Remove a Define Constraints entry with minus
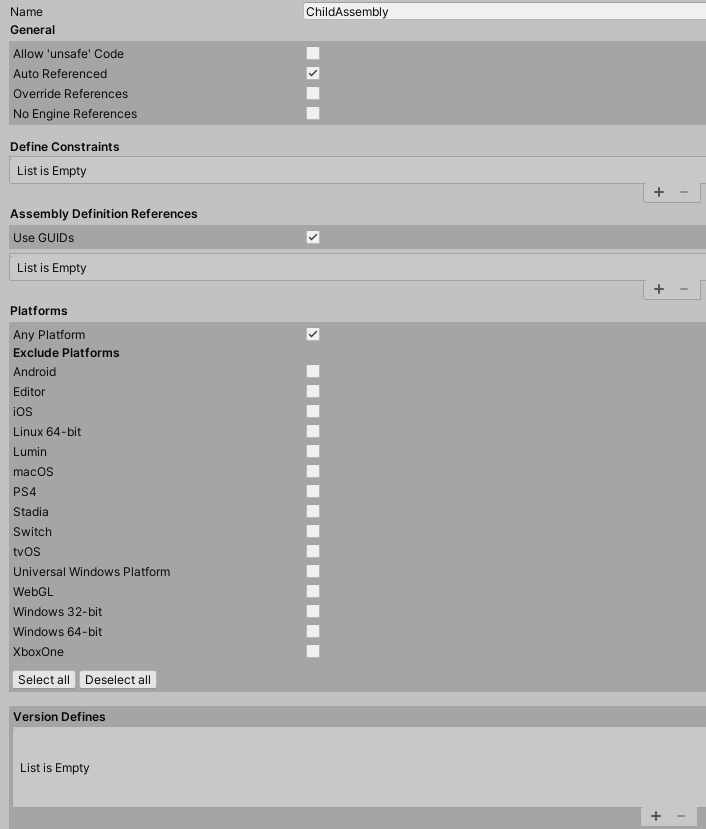This screenshot has height=829, width=706. [684, 192]
